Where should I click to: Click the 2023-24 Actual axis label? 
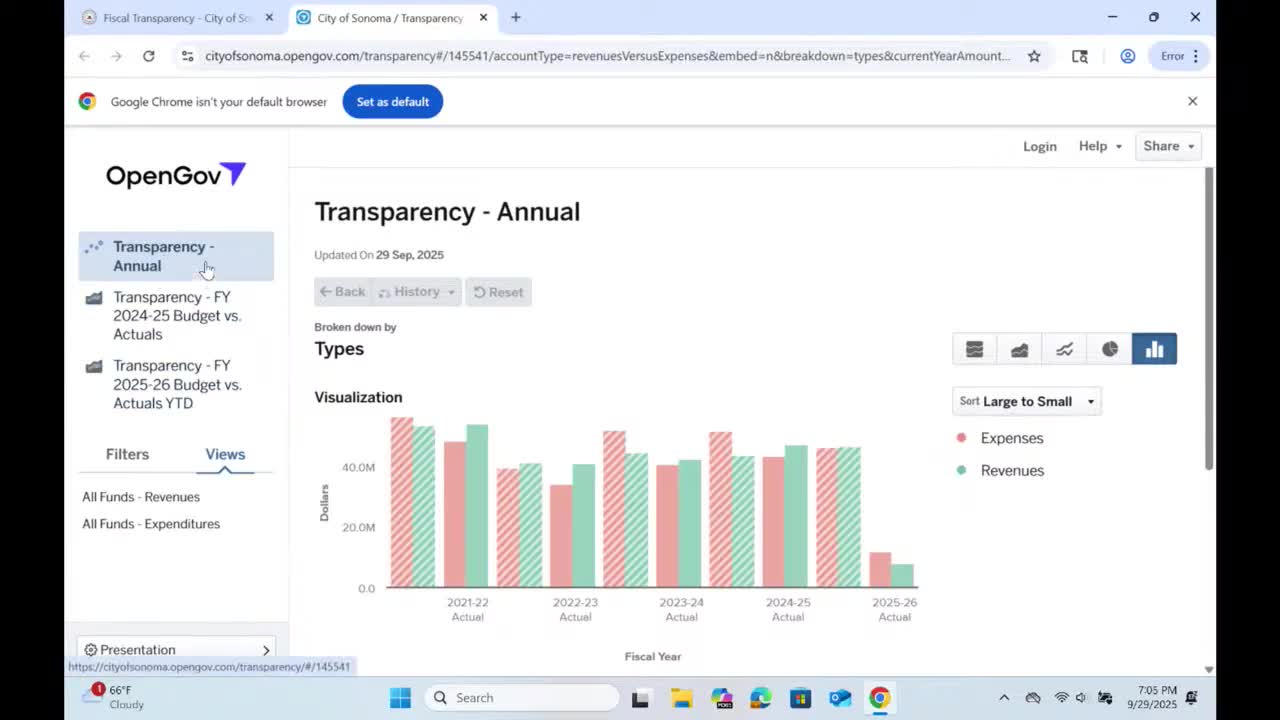[x=681, y=609]
